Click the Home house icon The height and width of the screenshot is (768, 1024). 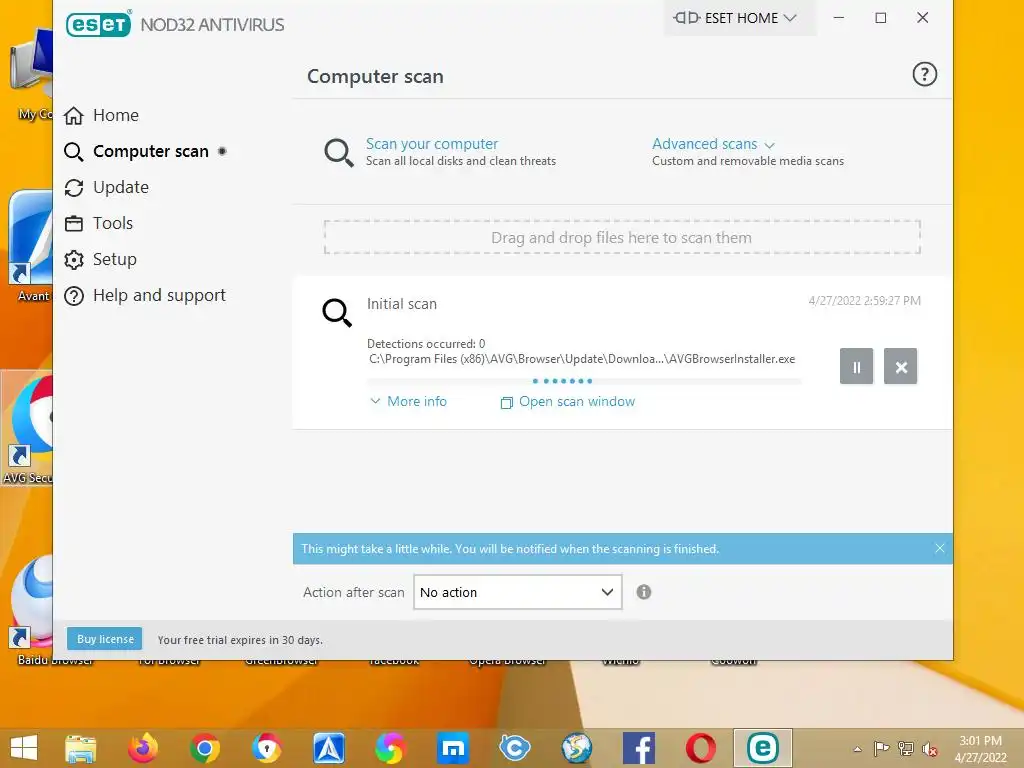(x=73, y=116)
